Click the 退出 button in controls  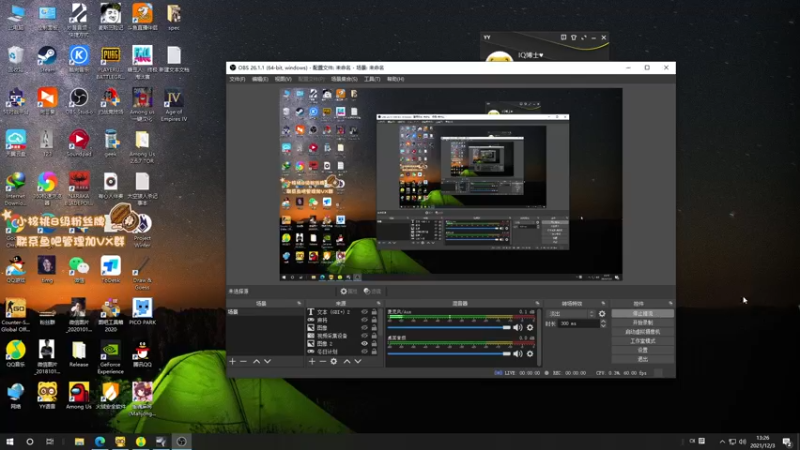point(642,359)
